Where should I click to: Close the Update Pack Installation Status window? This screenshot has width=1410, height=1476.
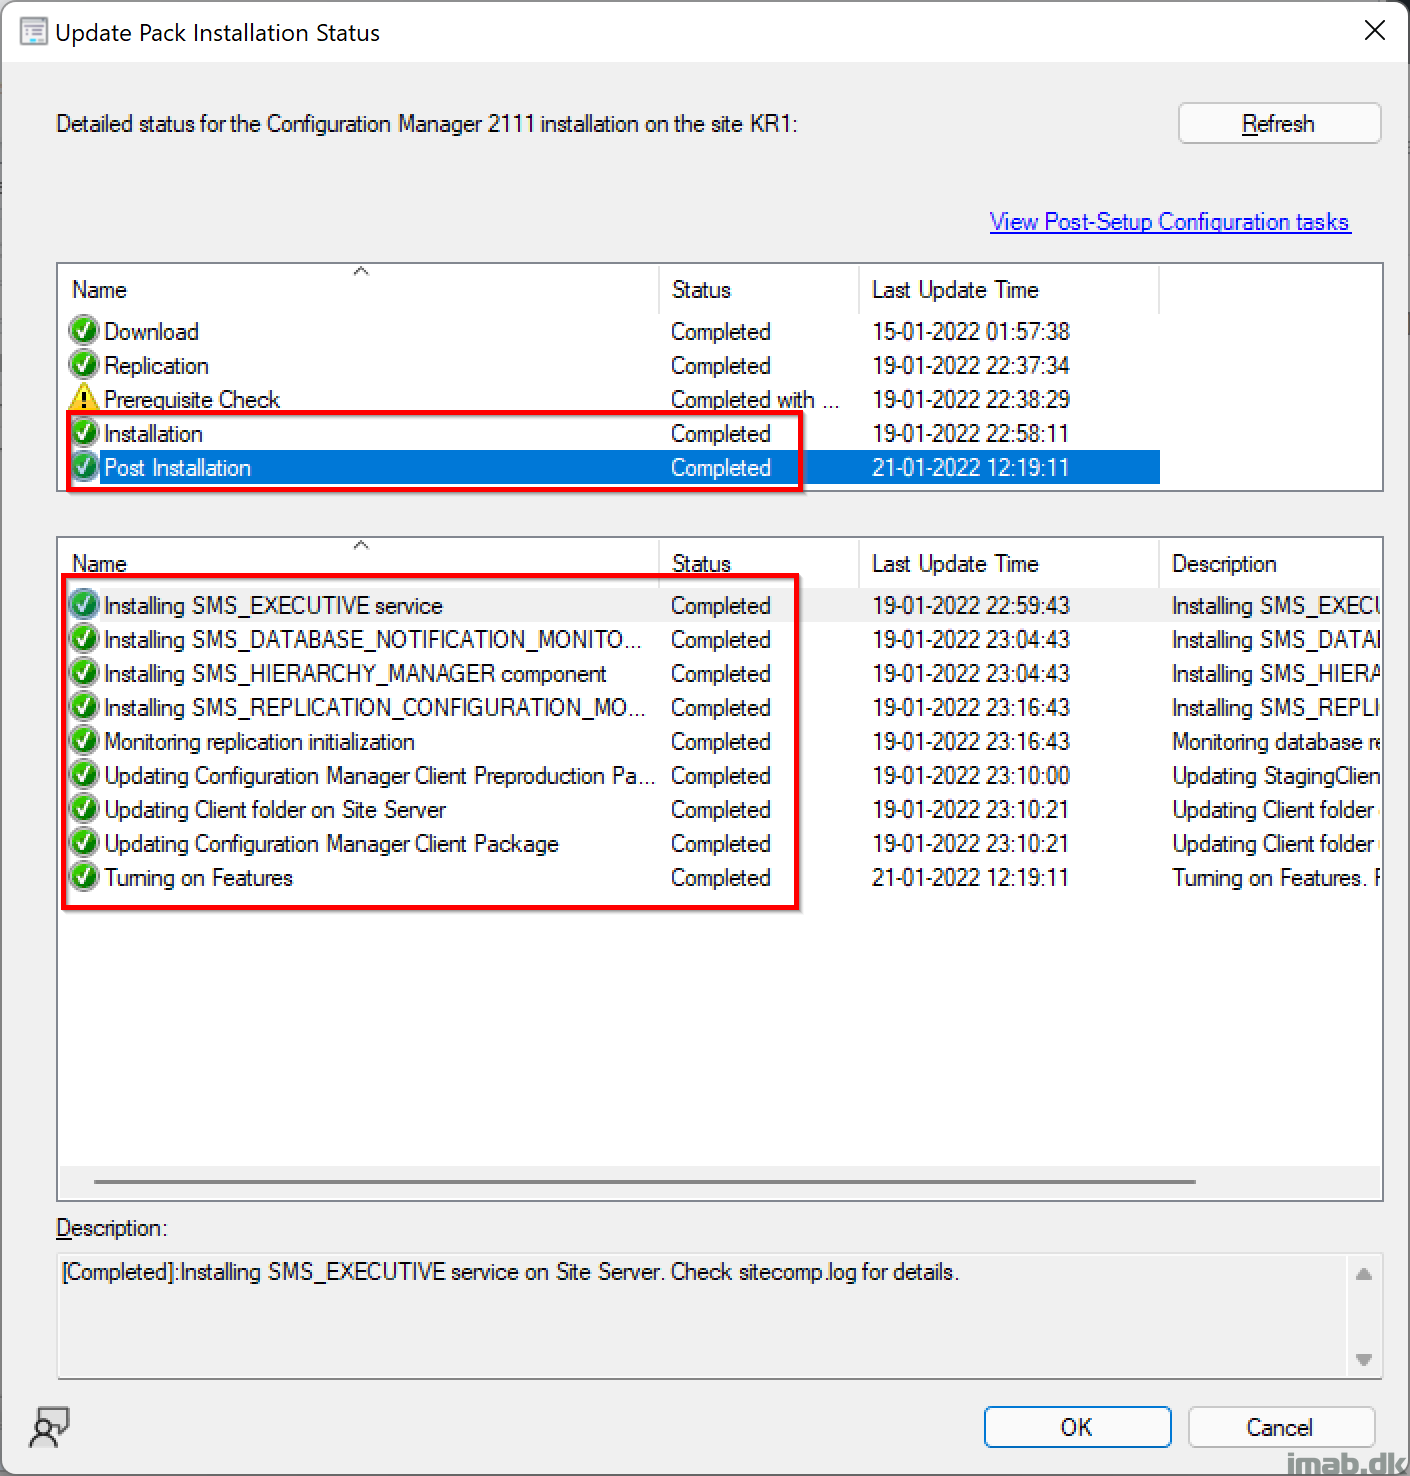pyautogui.click(x=1374, y=31)
